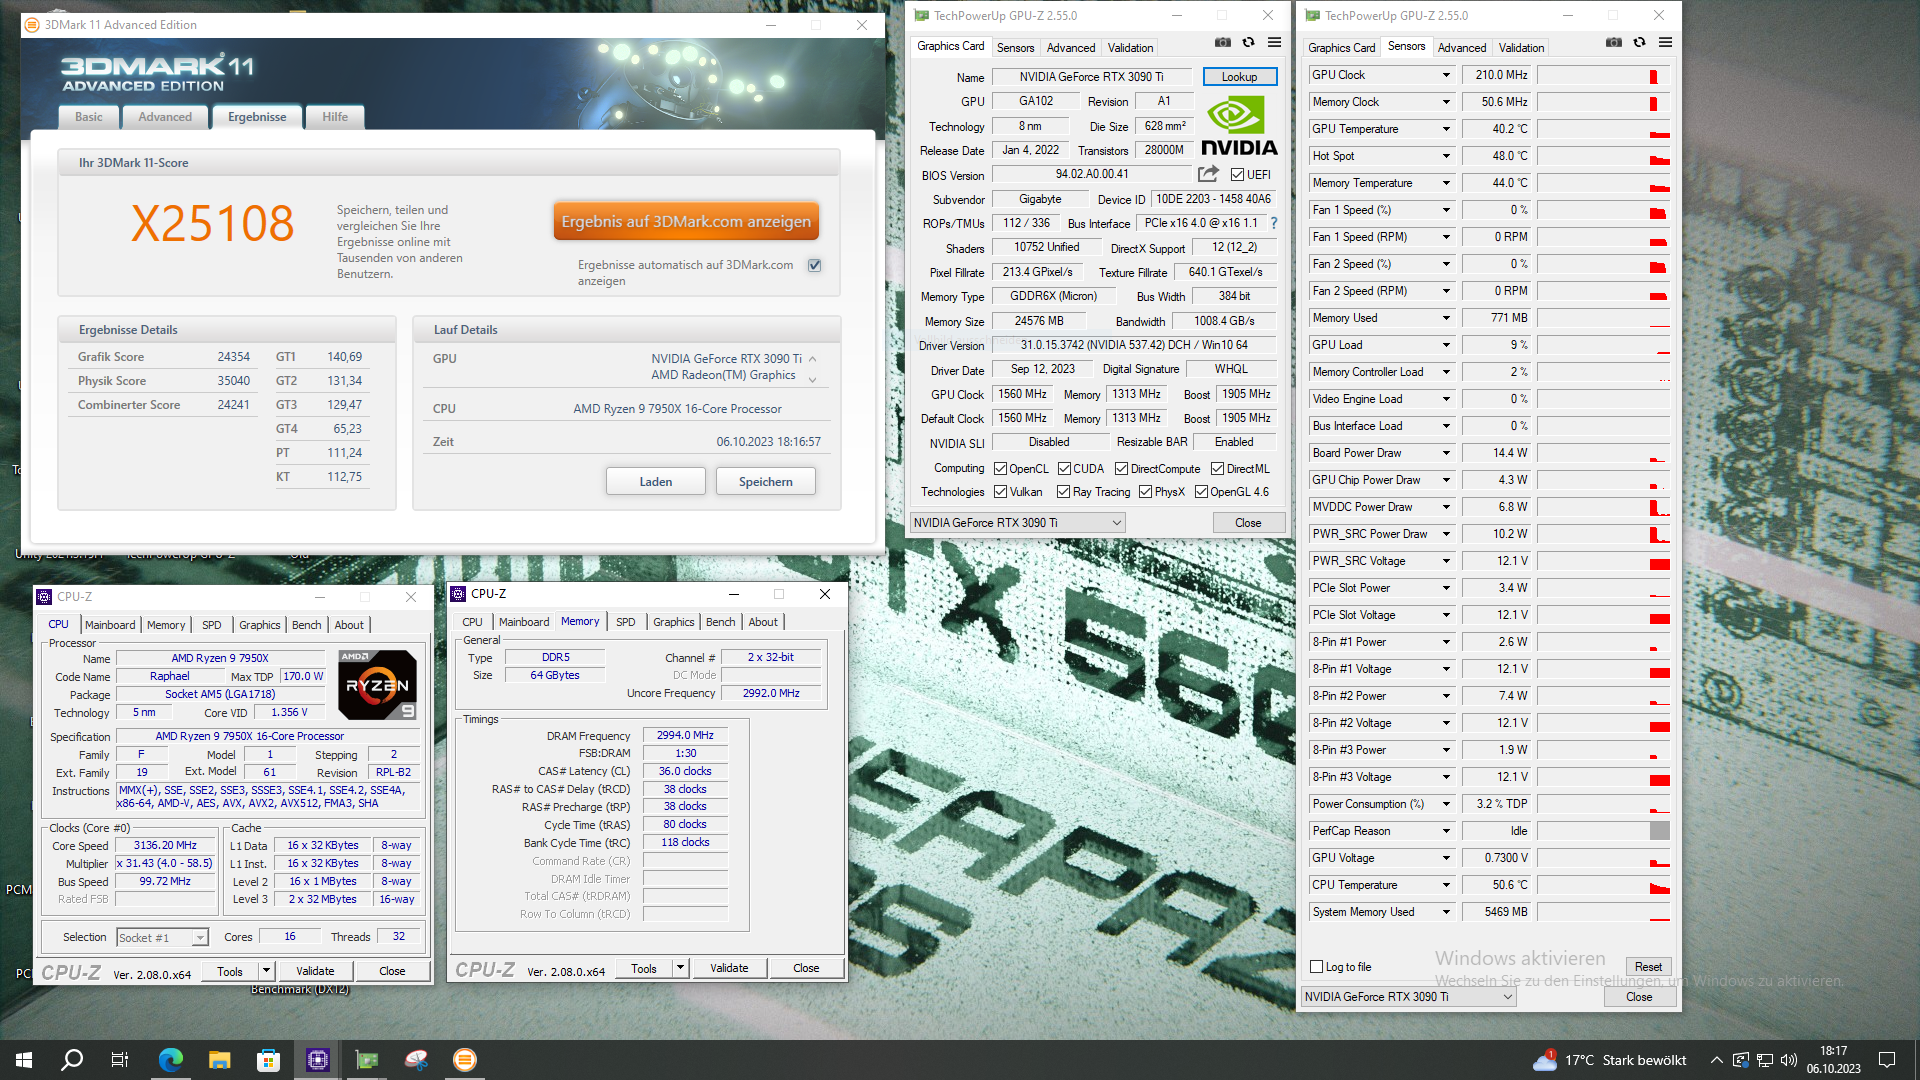Click Reset button in GPU-Z Sensors
Viewport: 1920px width, 1080px height.
(1648, 967)
